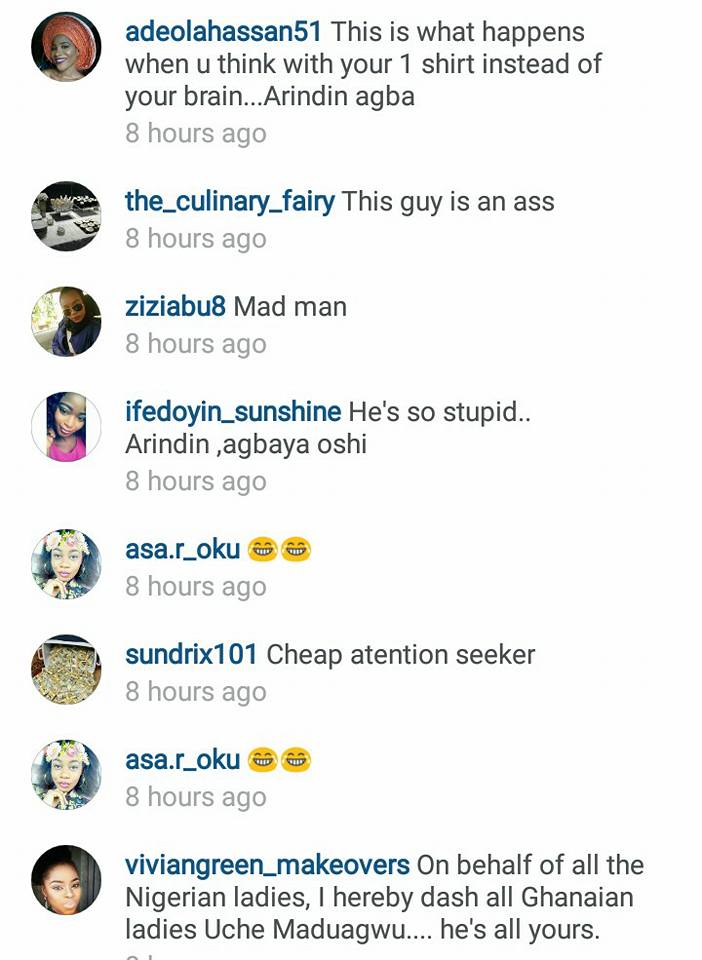
Task: Click first asa.r_oku username
Action: click(182, 550)
